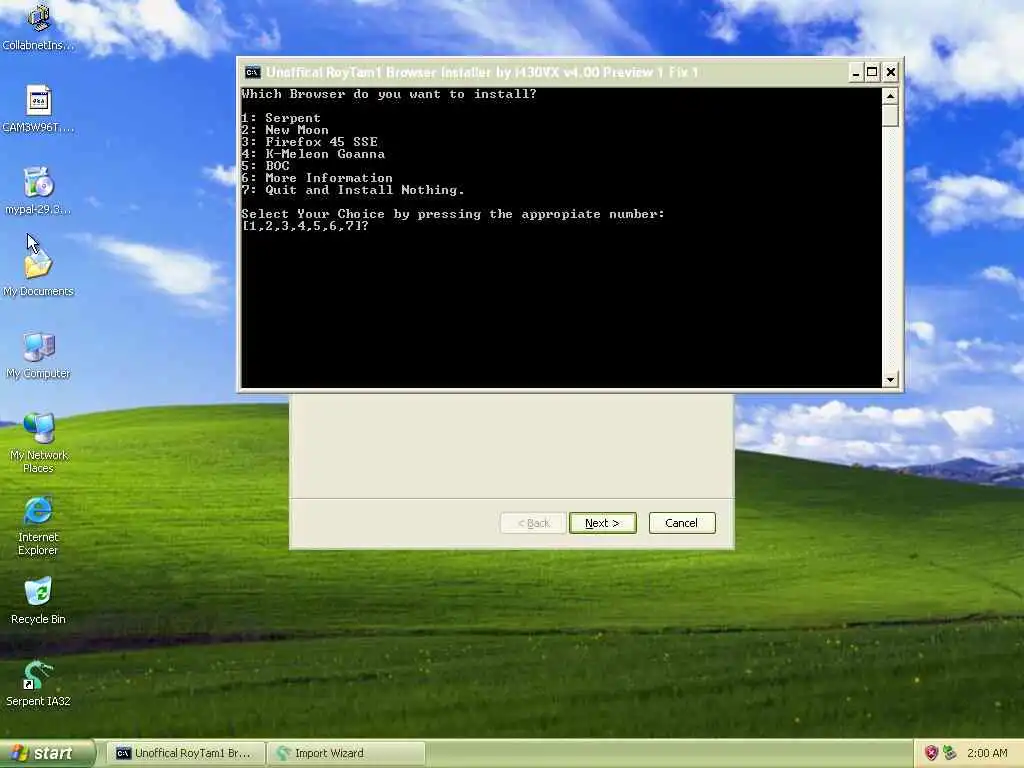
Task: Click 'Select Your Choice by pressing' line
Action: point(453,214)
